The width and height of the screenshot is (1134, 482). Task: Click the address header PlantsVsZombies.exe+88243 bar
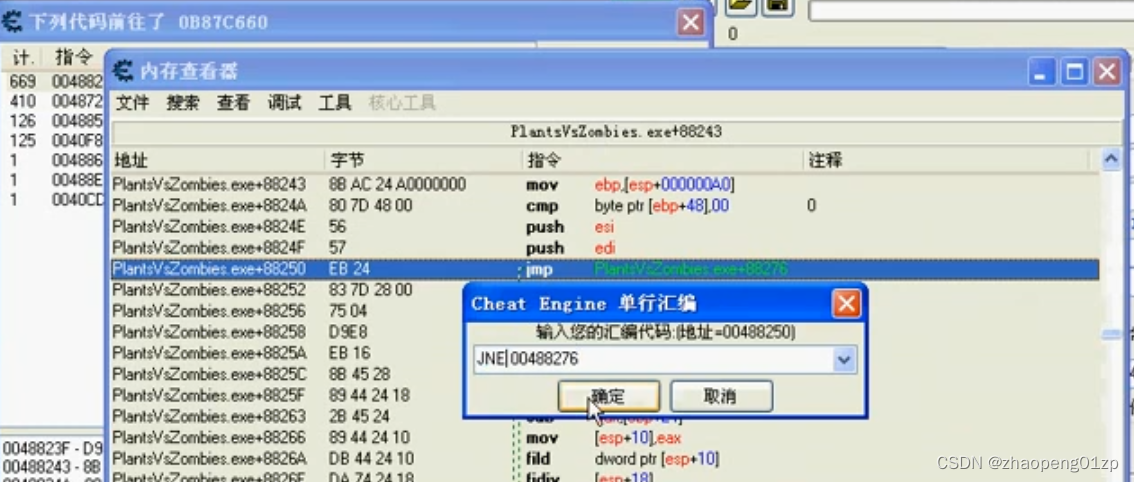616,132
